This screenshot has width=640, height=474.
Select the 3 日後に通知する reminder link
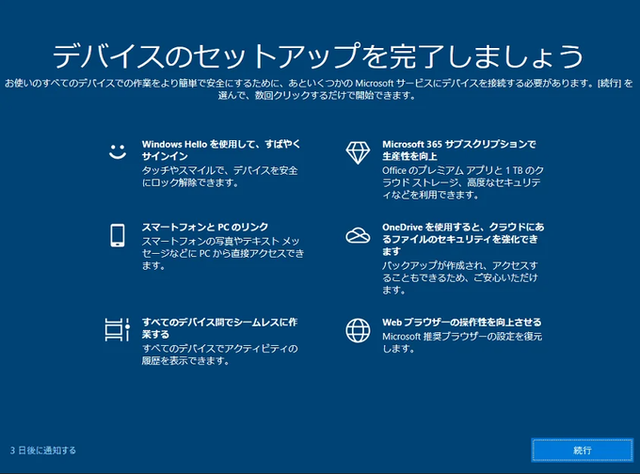(x=43, y=450)
